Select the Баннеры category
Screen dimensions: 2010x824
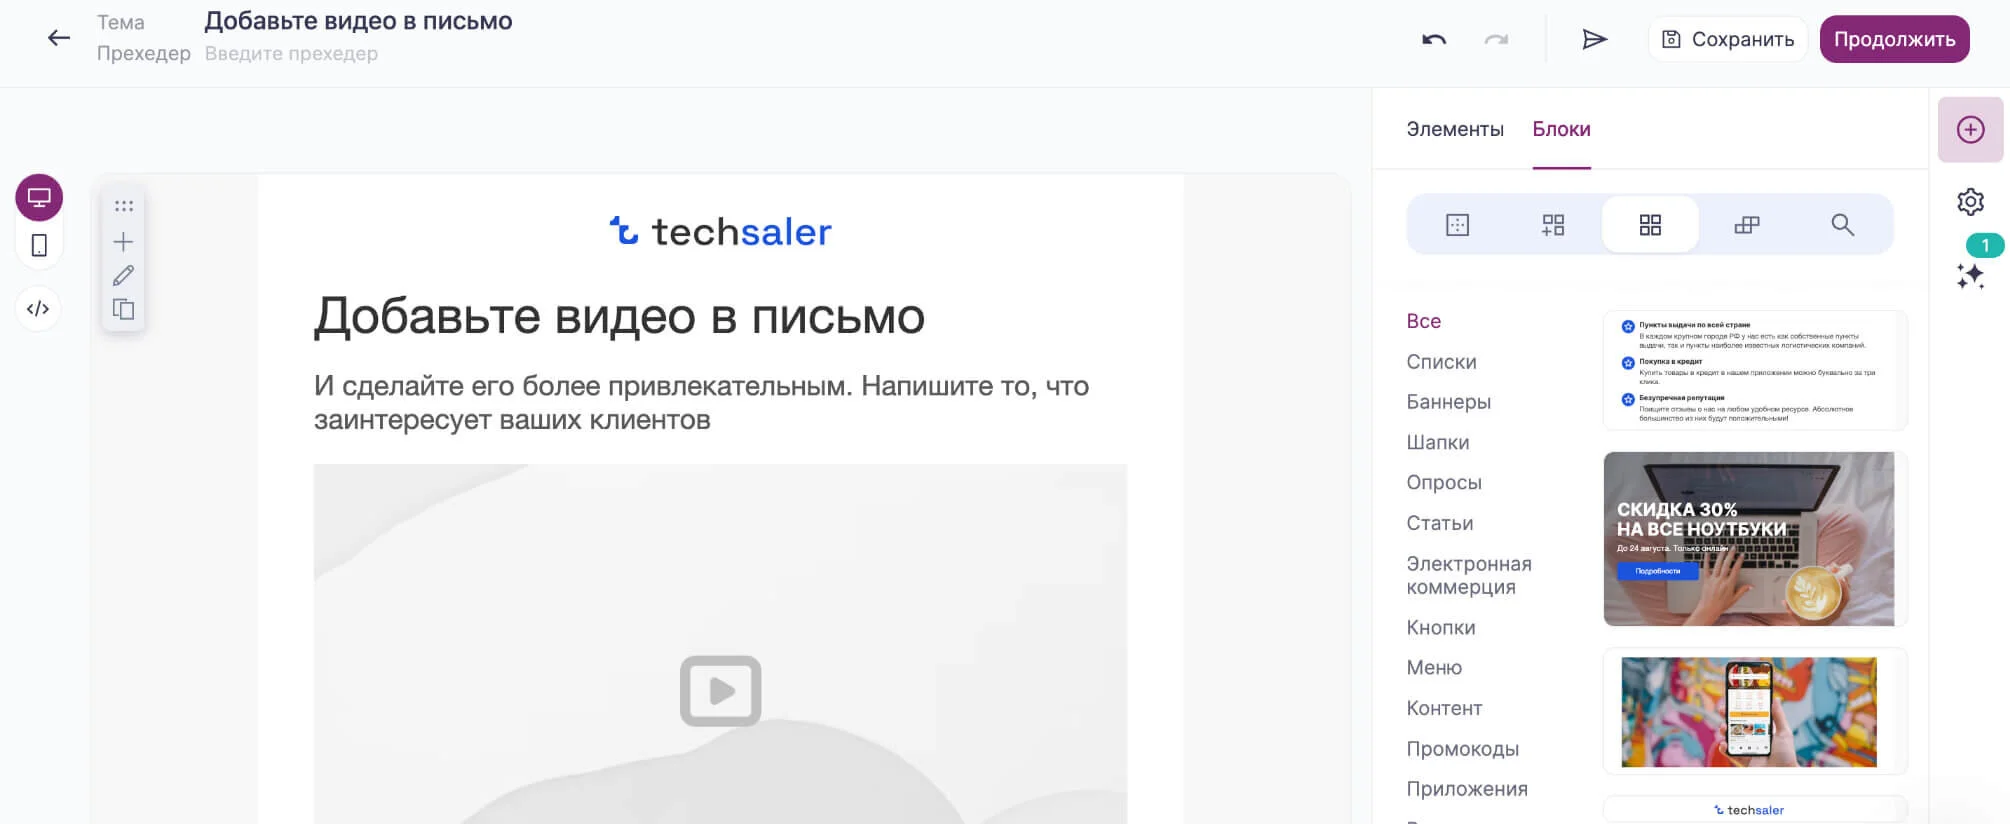[1448, 402]
